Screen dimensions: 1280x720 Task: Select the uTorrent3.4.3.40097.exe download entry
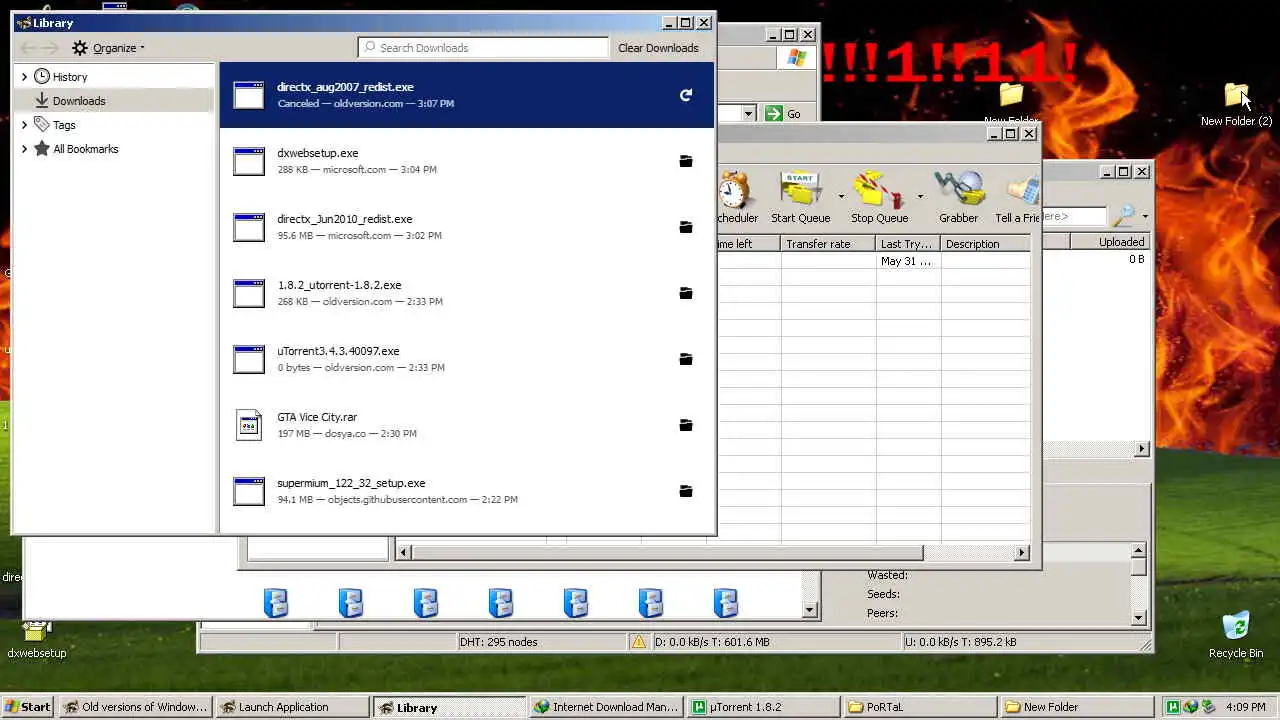(467, 359)
